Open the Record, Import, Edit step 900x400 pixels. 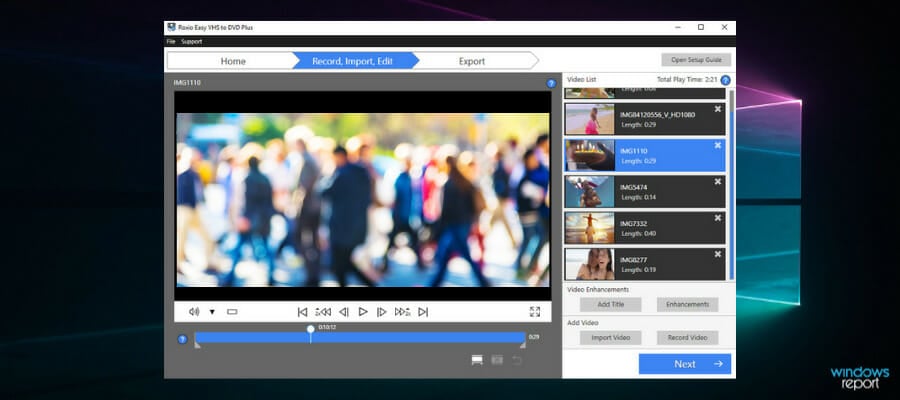click(352, 61)
